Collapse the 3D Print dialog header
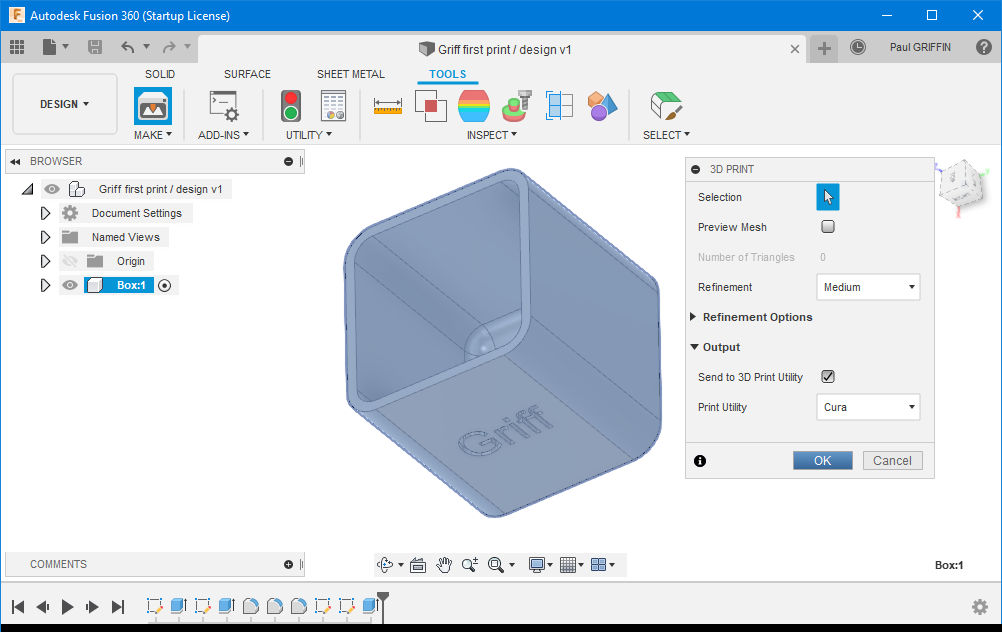The width and height of the screenshot is (1002, 632). [695, 169]
